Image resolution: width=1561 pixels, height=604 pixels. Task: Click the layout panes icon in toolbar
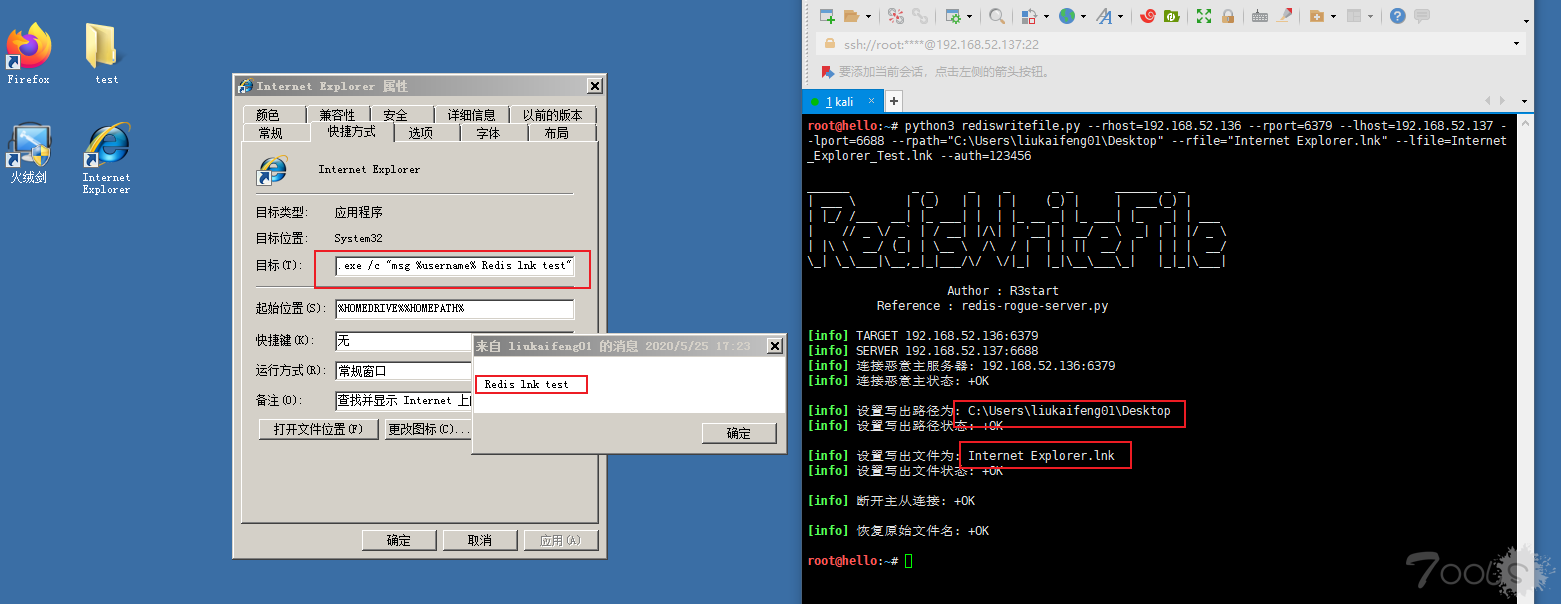tap(1354, 16)
